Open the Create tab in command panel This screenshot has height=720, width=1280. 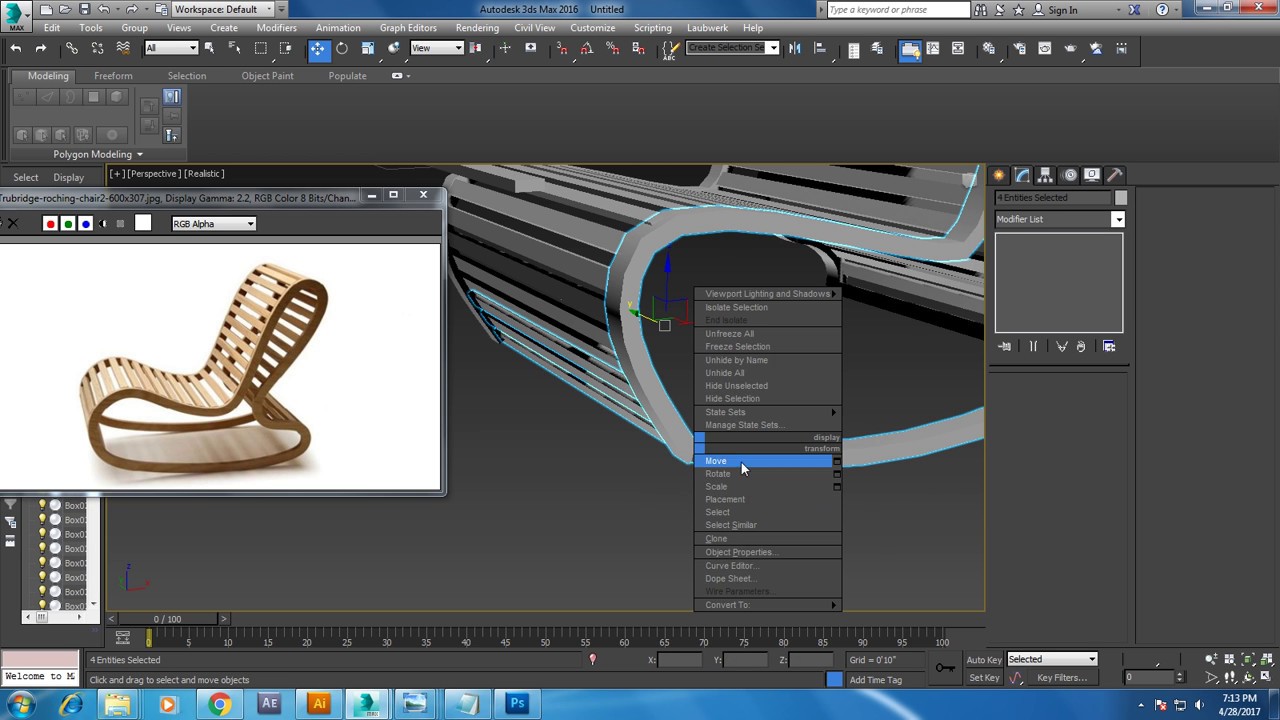pyautogui.click(x=999, y=175)
